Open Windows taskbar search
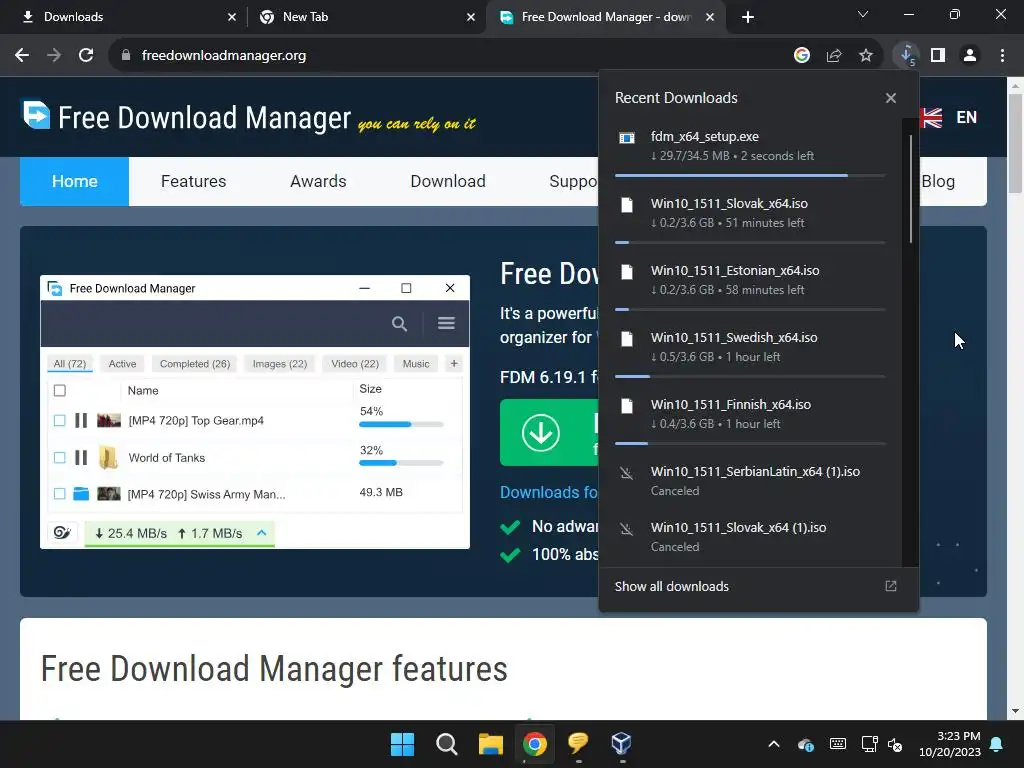1024x768 pixels. [x=447, y=744]
